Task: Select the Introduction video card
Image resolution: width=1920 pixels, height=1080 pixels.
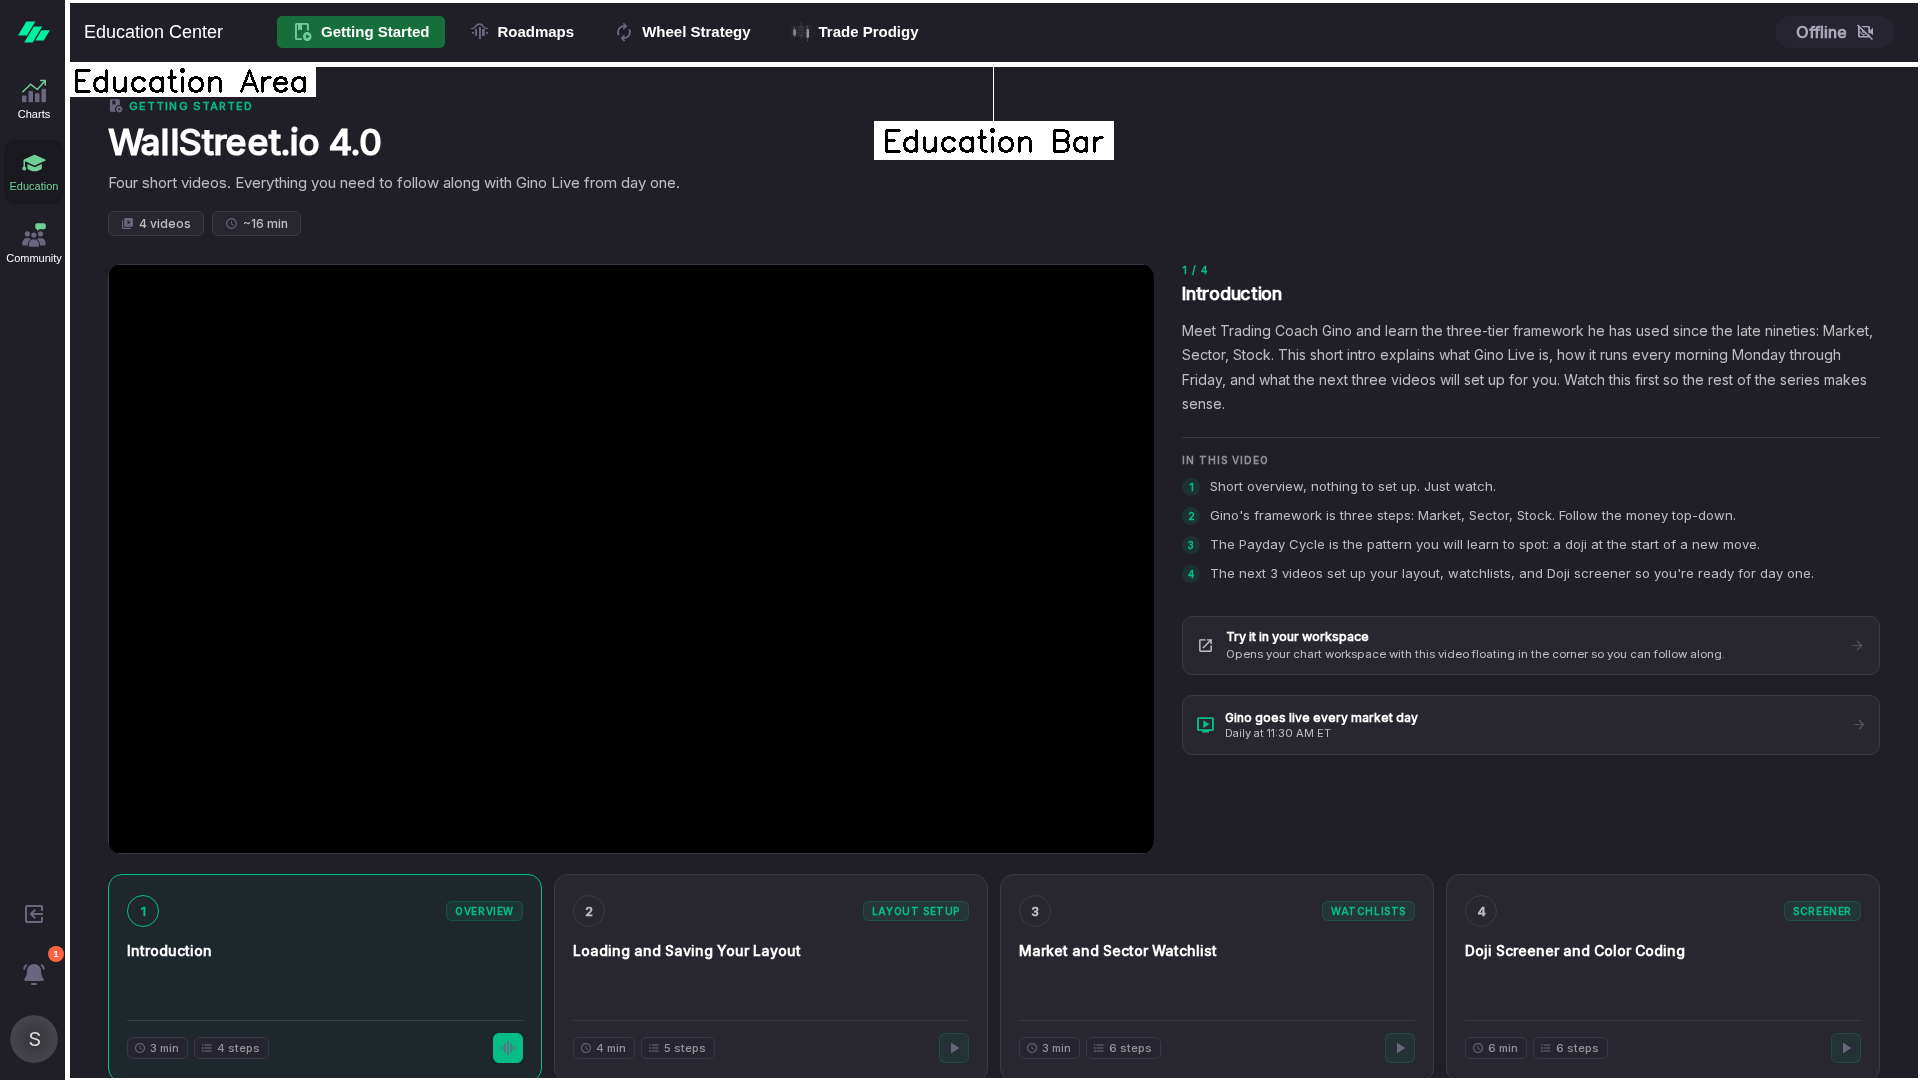Action: 325,976
